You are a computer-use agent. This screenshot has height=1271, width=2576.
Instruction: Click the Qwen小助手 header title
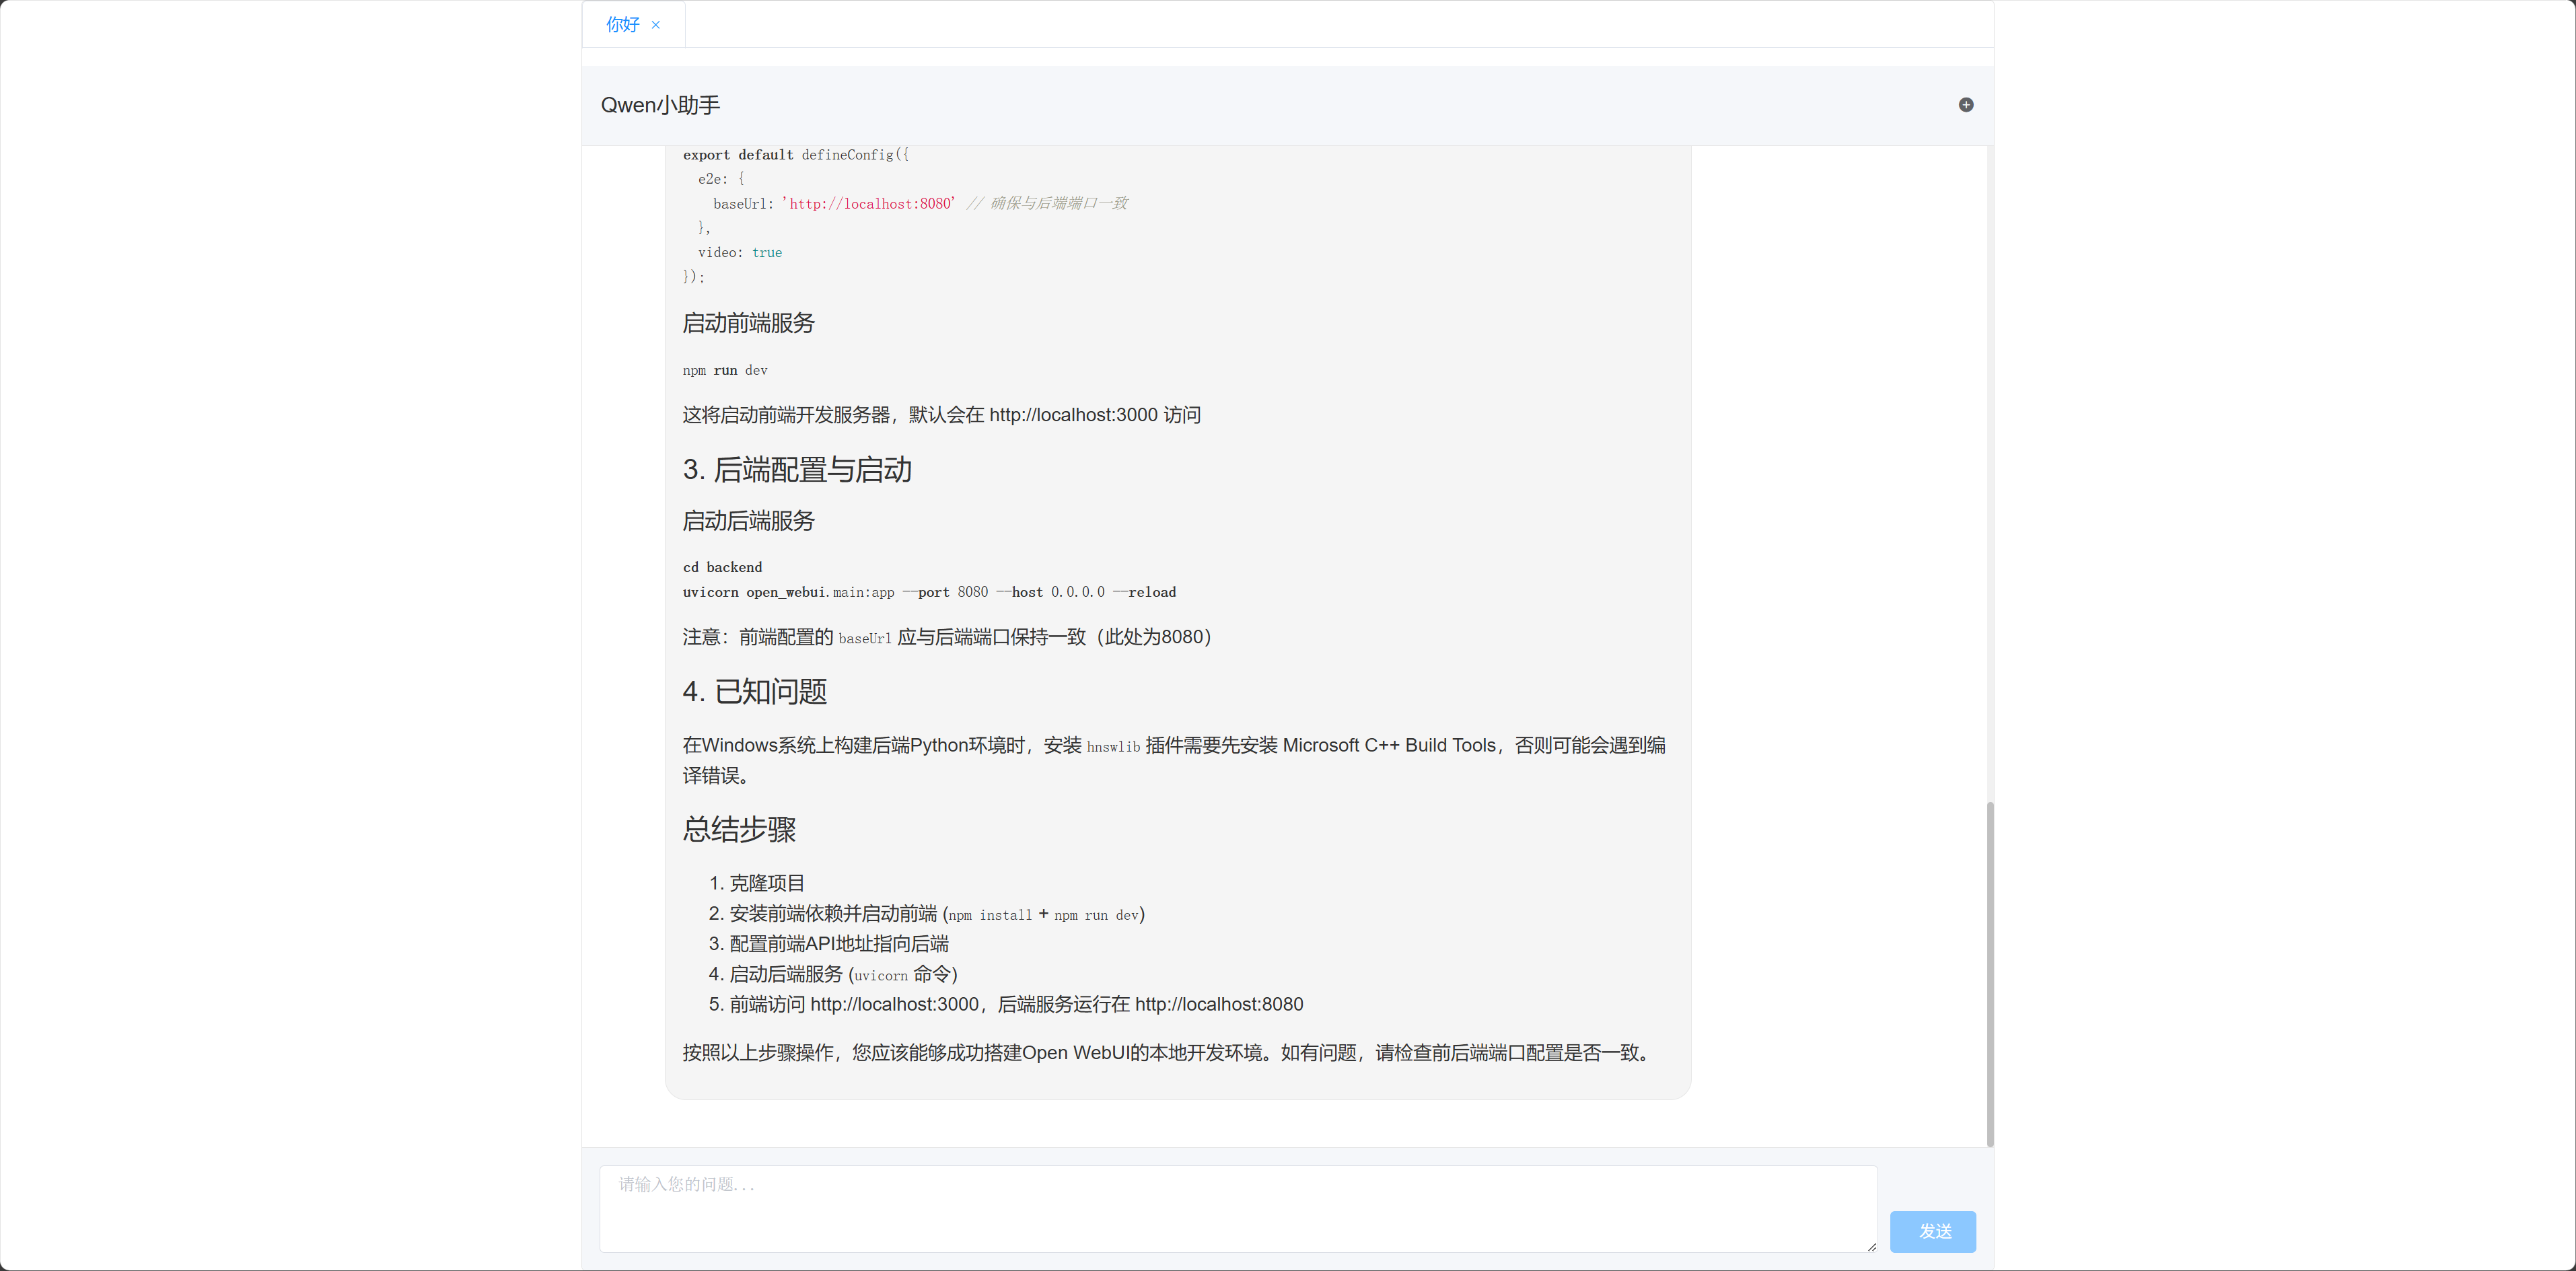660,105
